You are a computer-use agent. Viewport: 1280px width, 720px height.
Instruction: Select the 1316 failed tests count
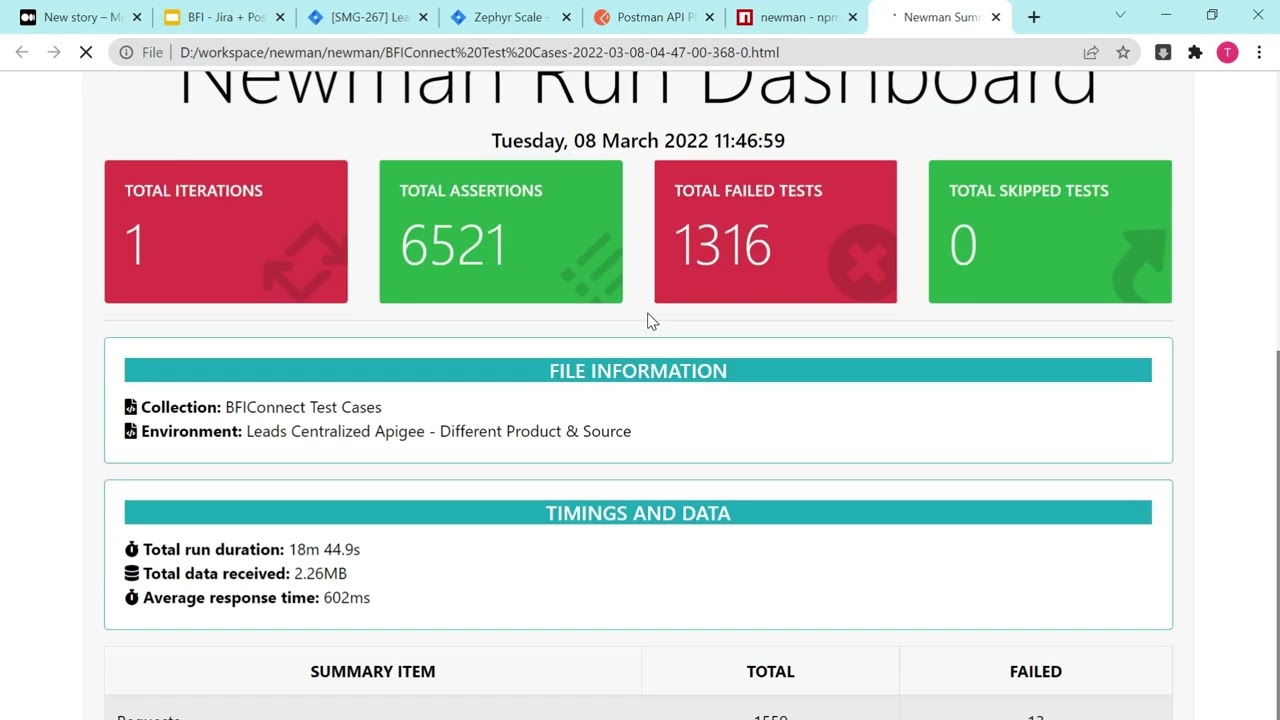coord(722,245)
